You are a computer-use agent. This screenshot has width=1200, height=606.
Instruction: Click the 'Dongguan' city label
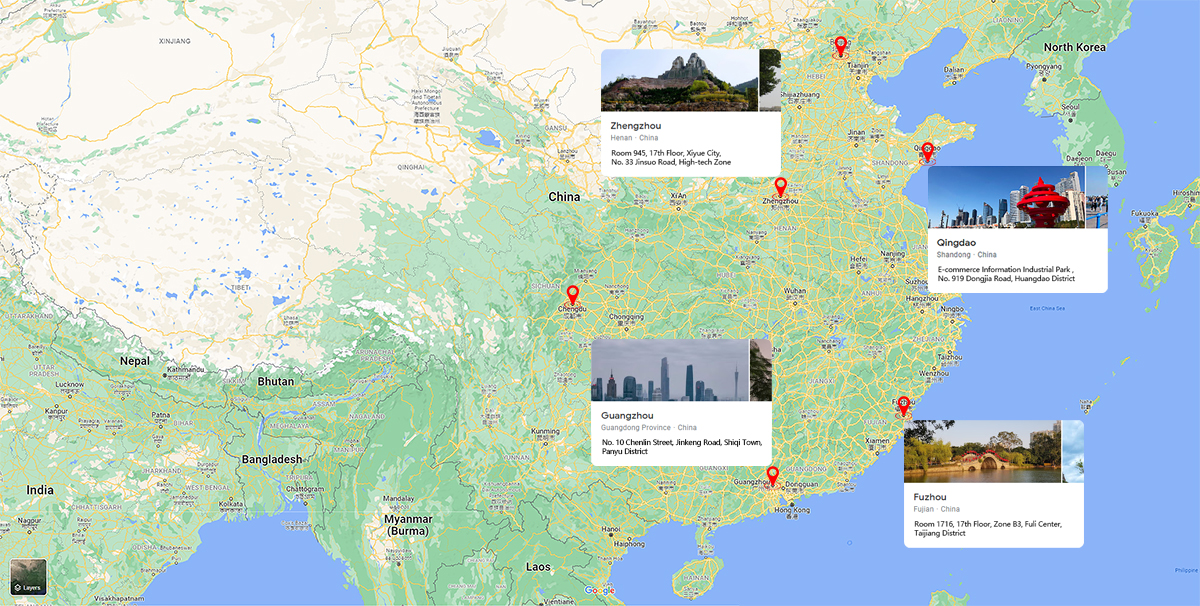801,485
